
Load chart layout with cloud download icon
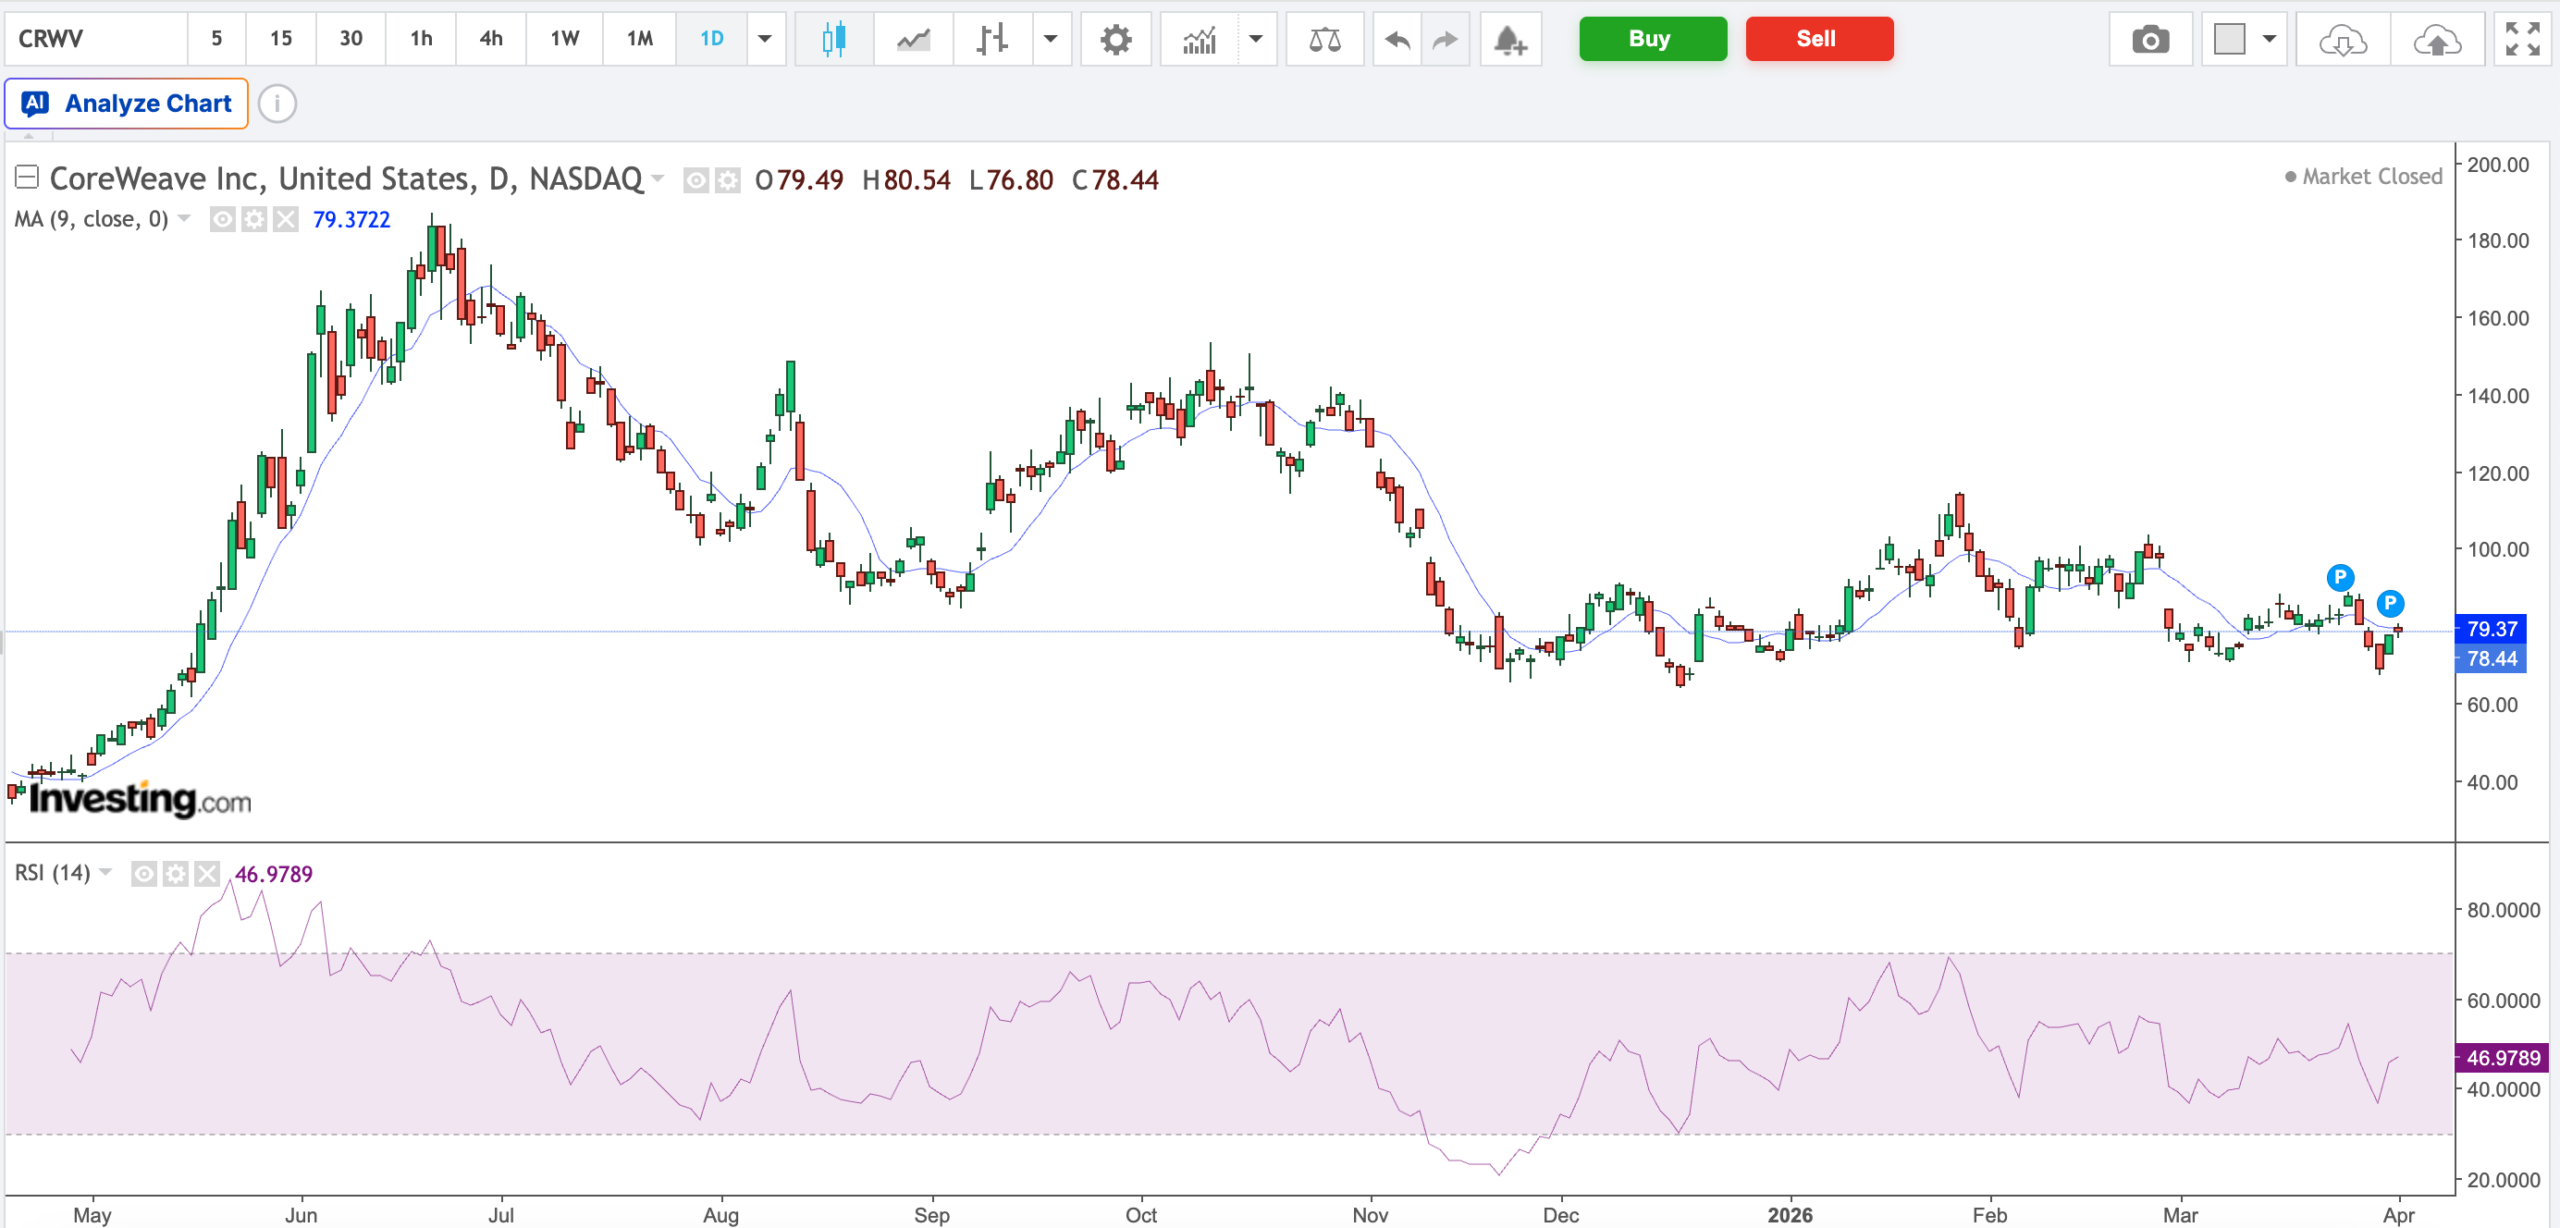pyautogui.click(x=2343, y=39)
